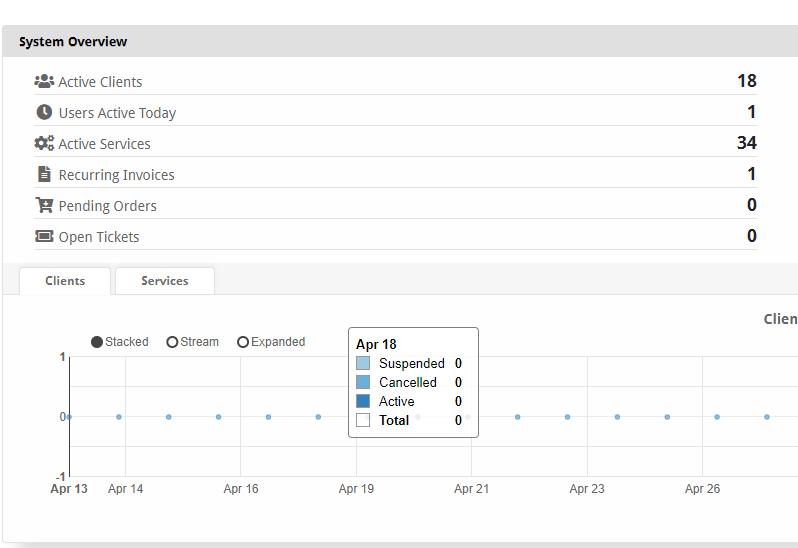The height and width of the screenshot is (548, 798).
Task: Click the Apr 16 axis label
Action: click(x=241, y=489)
